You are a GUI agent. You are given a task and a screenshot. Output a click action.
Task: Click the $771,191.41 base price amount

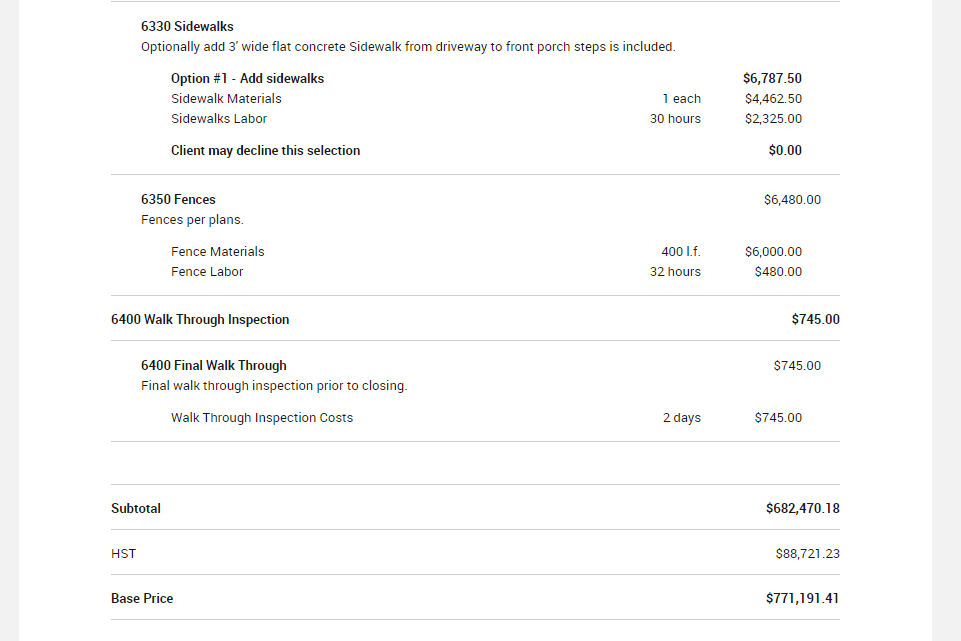802,599
